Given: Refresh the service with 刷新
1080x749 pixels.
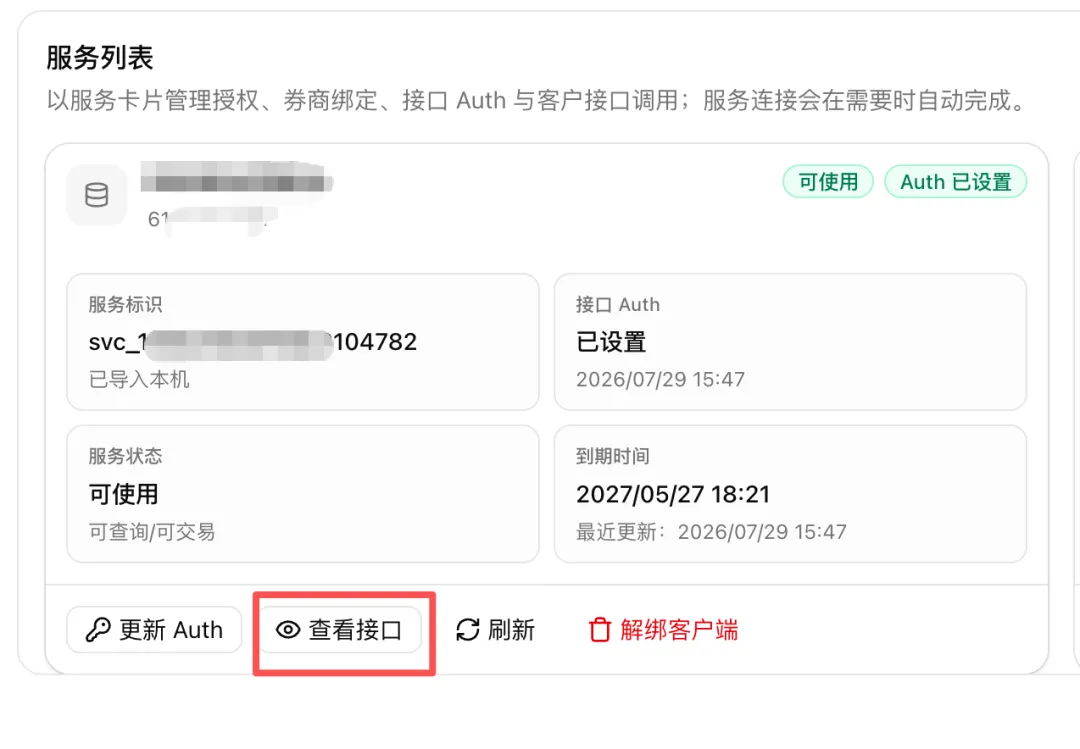Looking at the screenshot, I should tap(495, 630).
